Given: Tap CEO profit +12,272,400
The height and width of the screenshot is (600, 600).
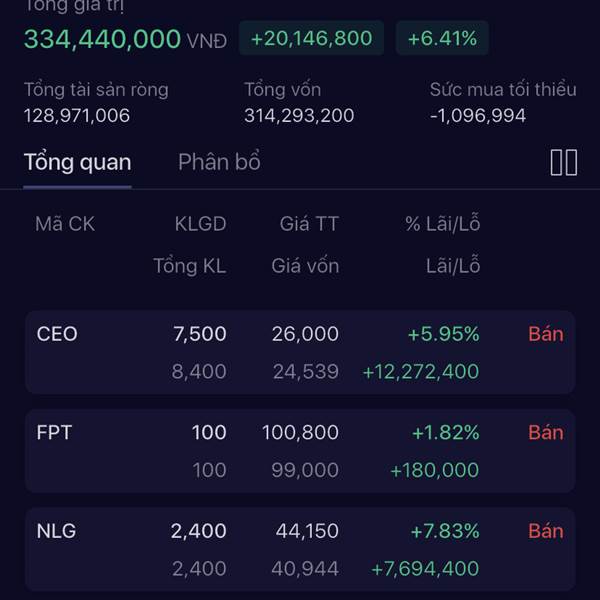Looking at the screenshot, I should coord(421,372).
